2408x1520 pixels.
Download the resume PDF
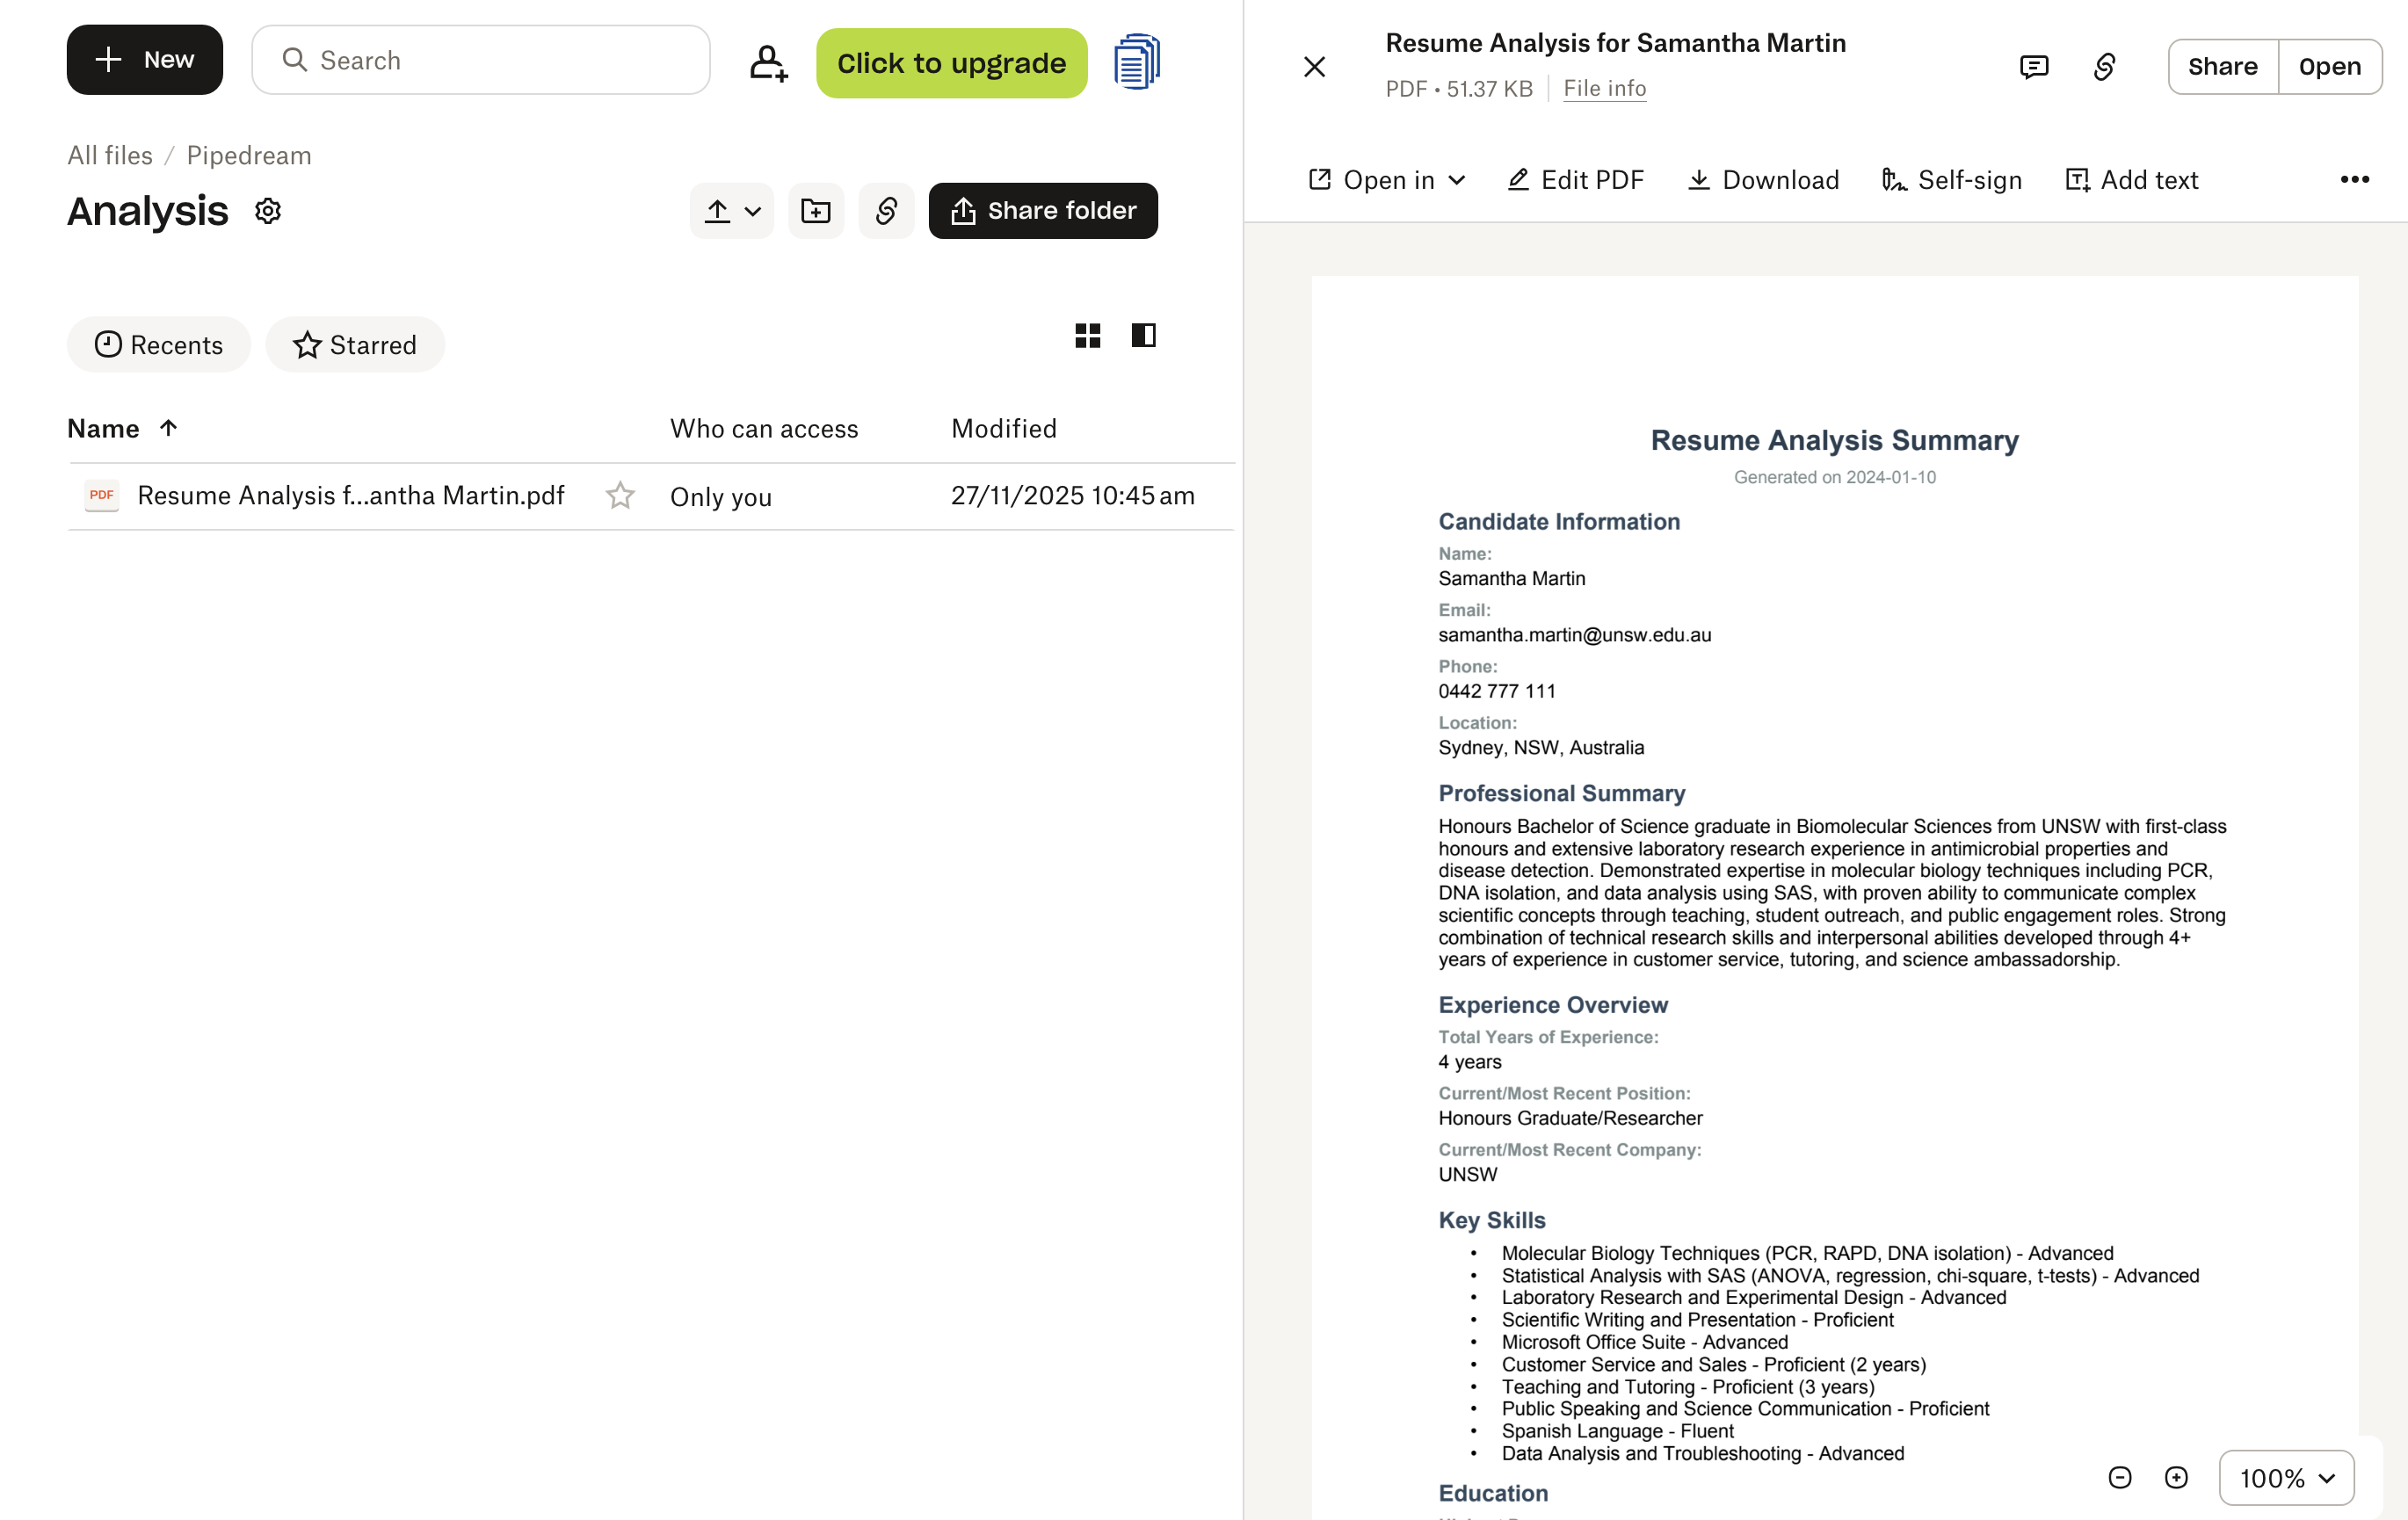1762,180
